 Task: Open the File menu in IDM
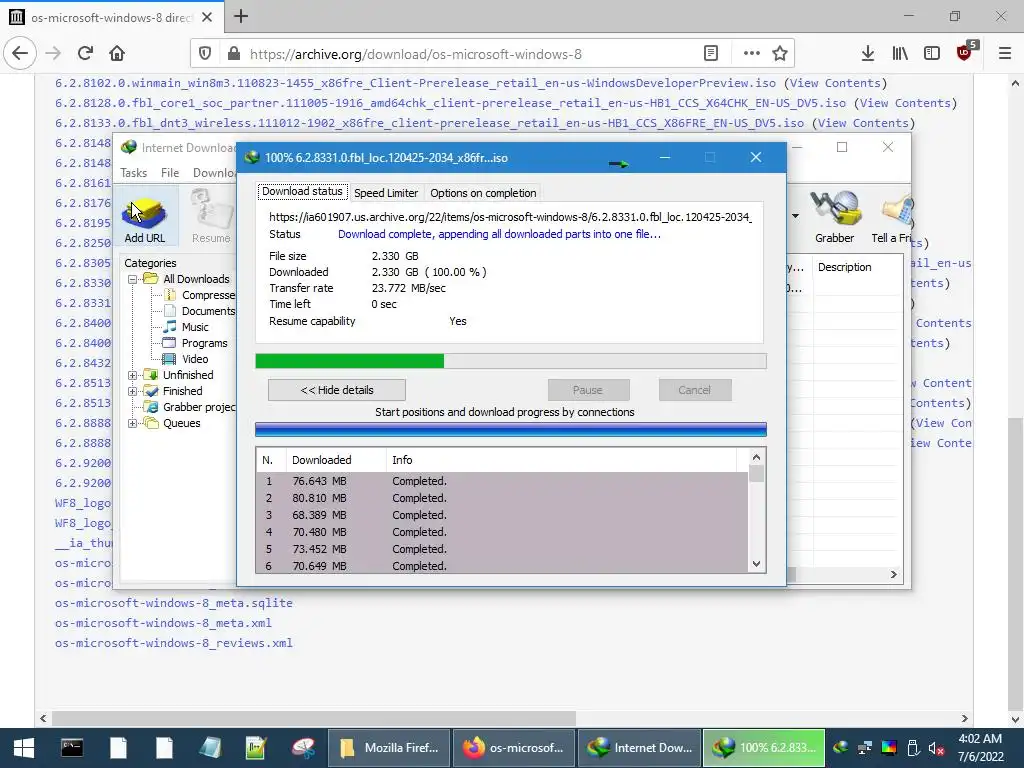point(170,172)
